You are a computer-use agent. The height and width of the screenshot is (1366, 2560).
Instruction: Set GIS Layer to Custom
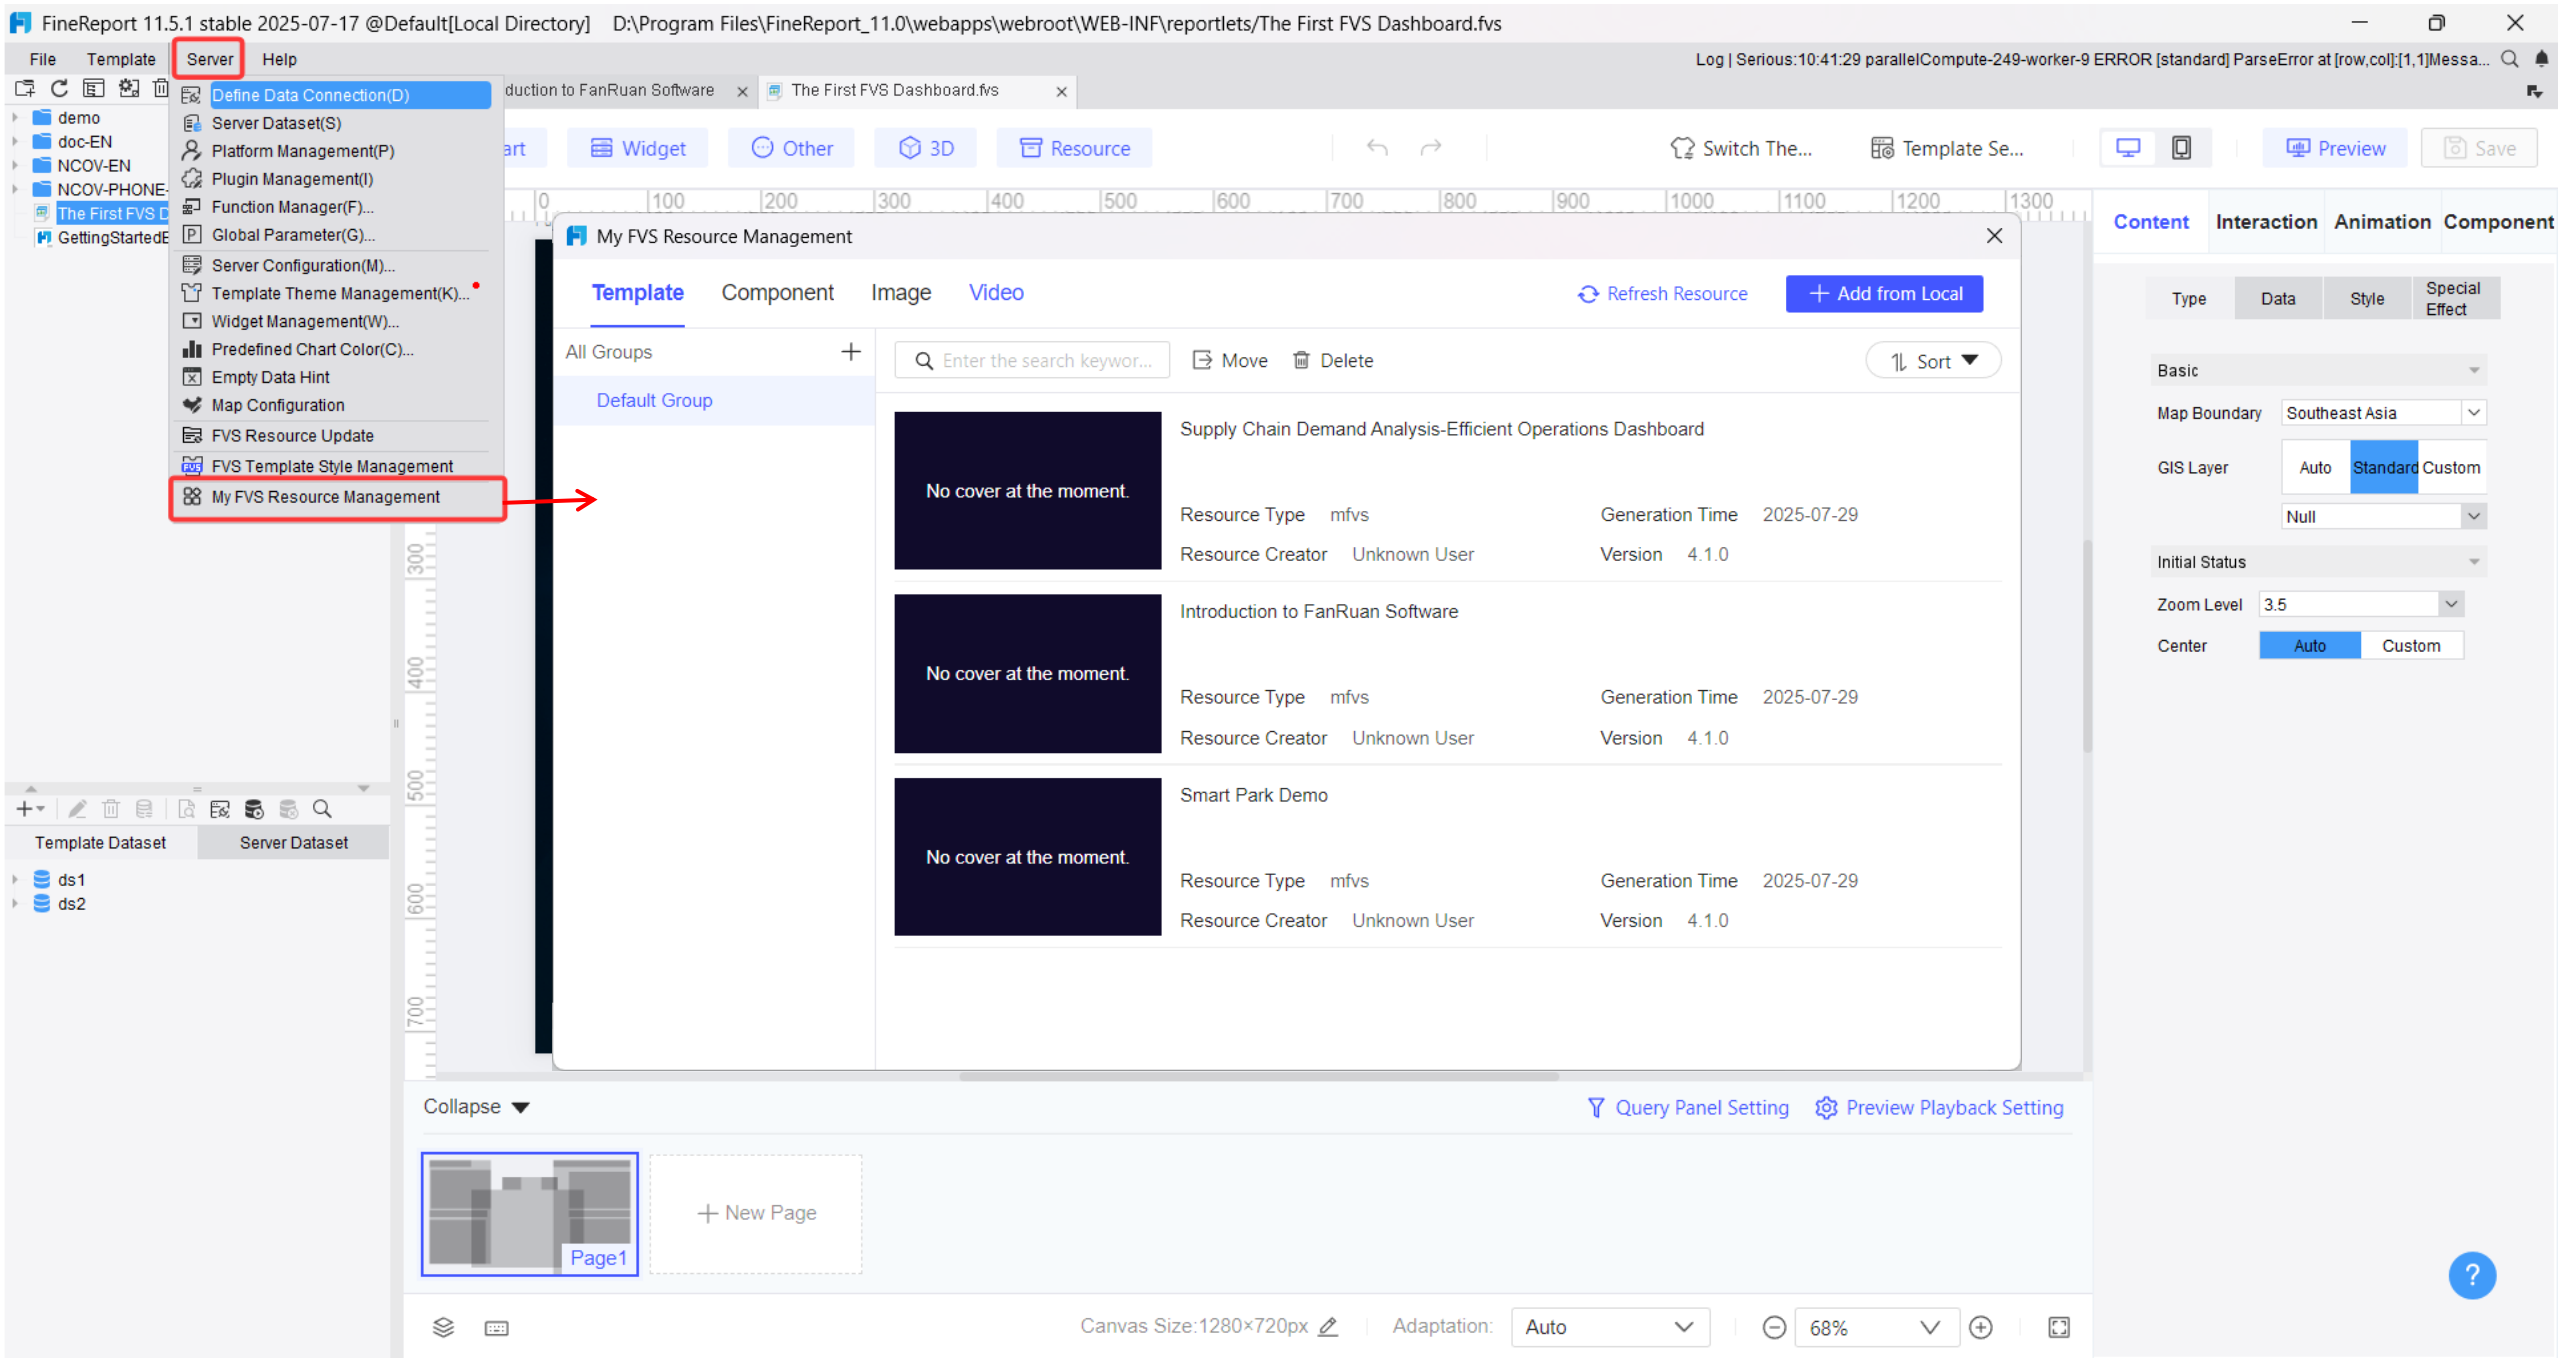tap(2451, 467)
